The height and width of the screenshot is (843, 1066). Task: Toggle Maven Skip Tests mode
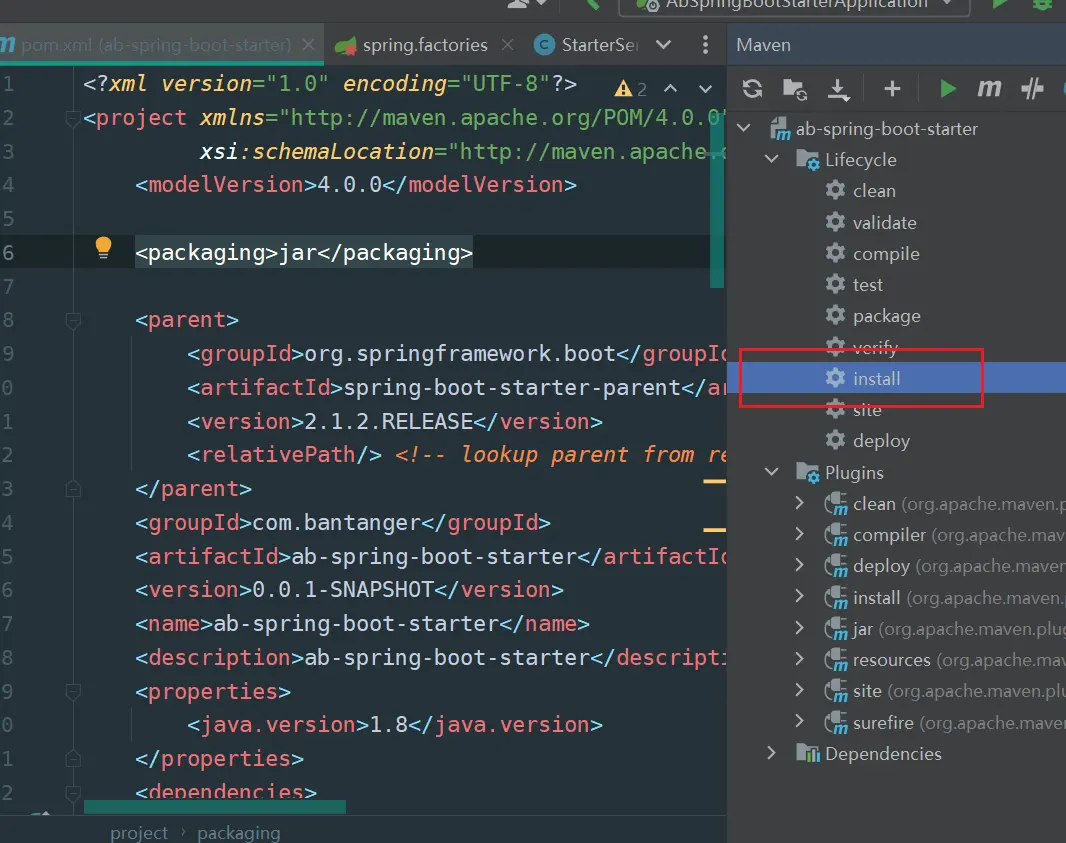(1032, 89)
